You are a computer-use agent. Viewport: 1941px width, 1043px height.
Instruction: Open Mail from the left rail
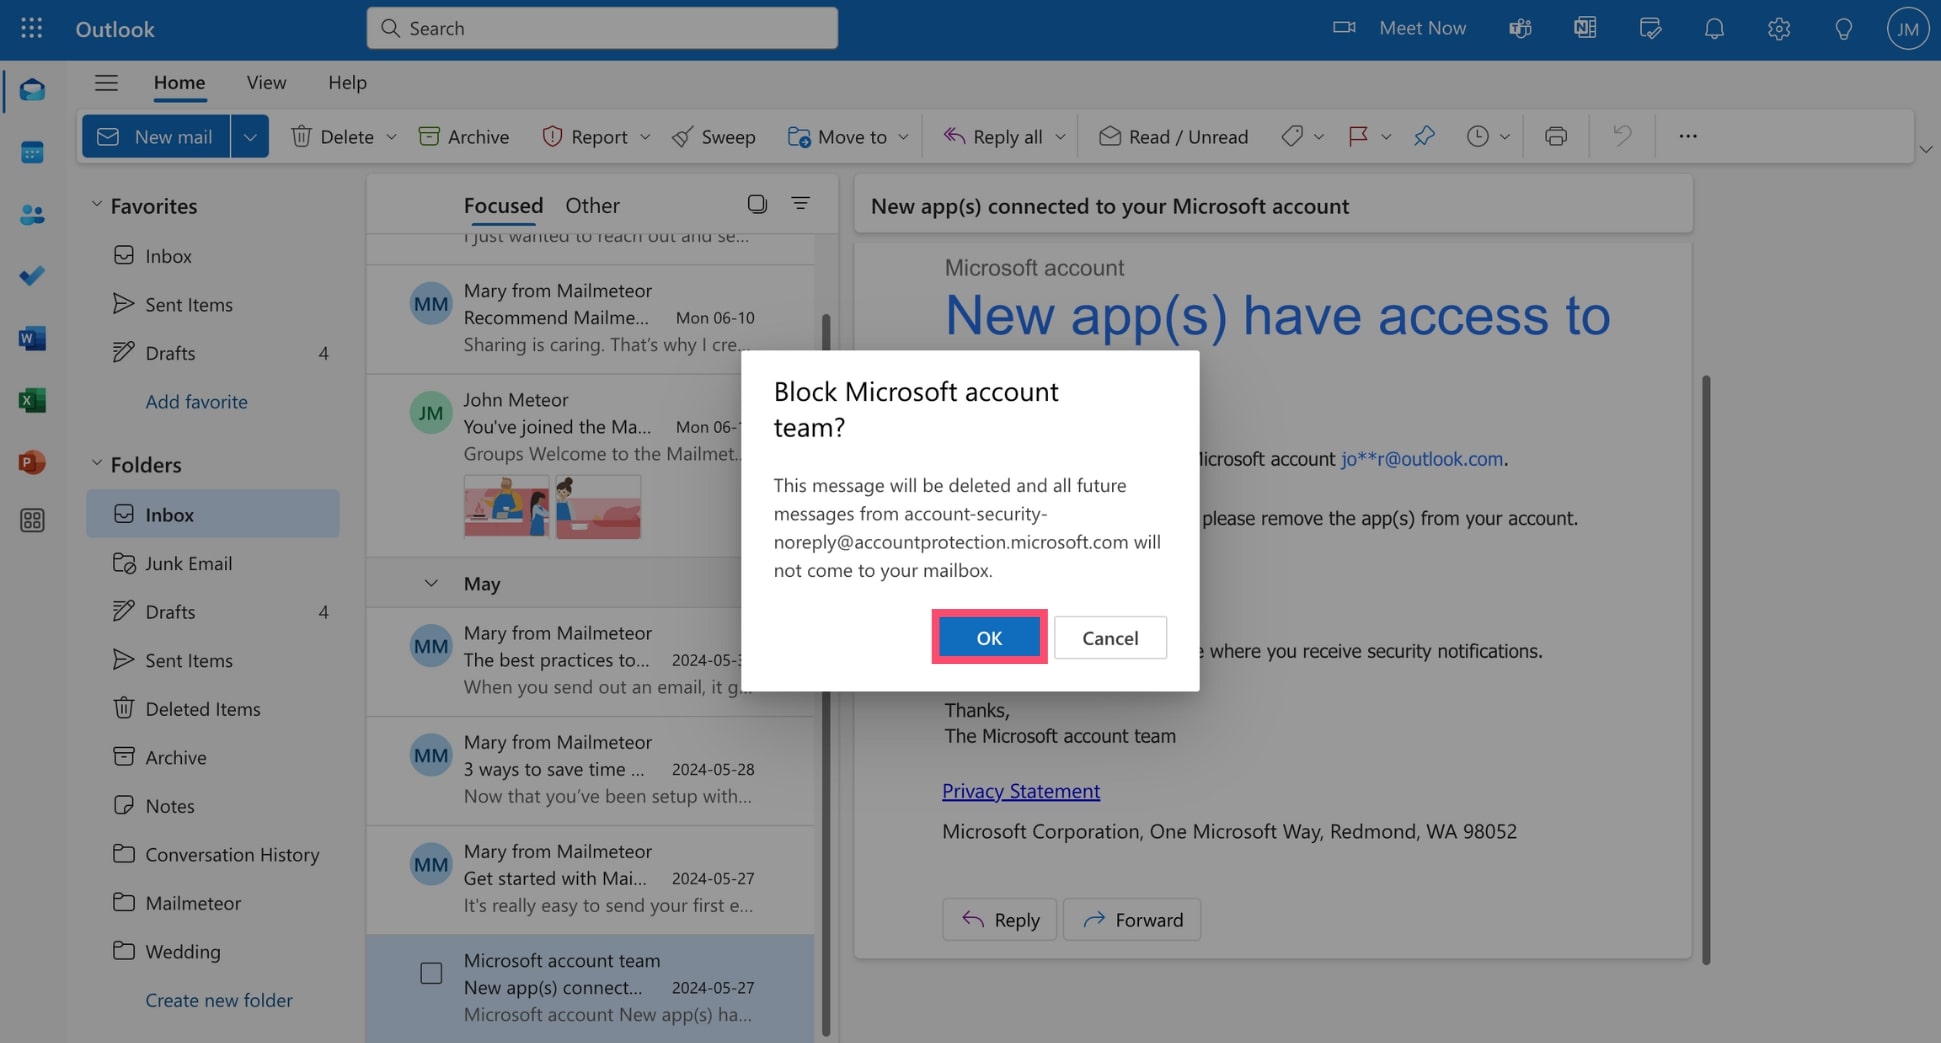pos(32,90)
